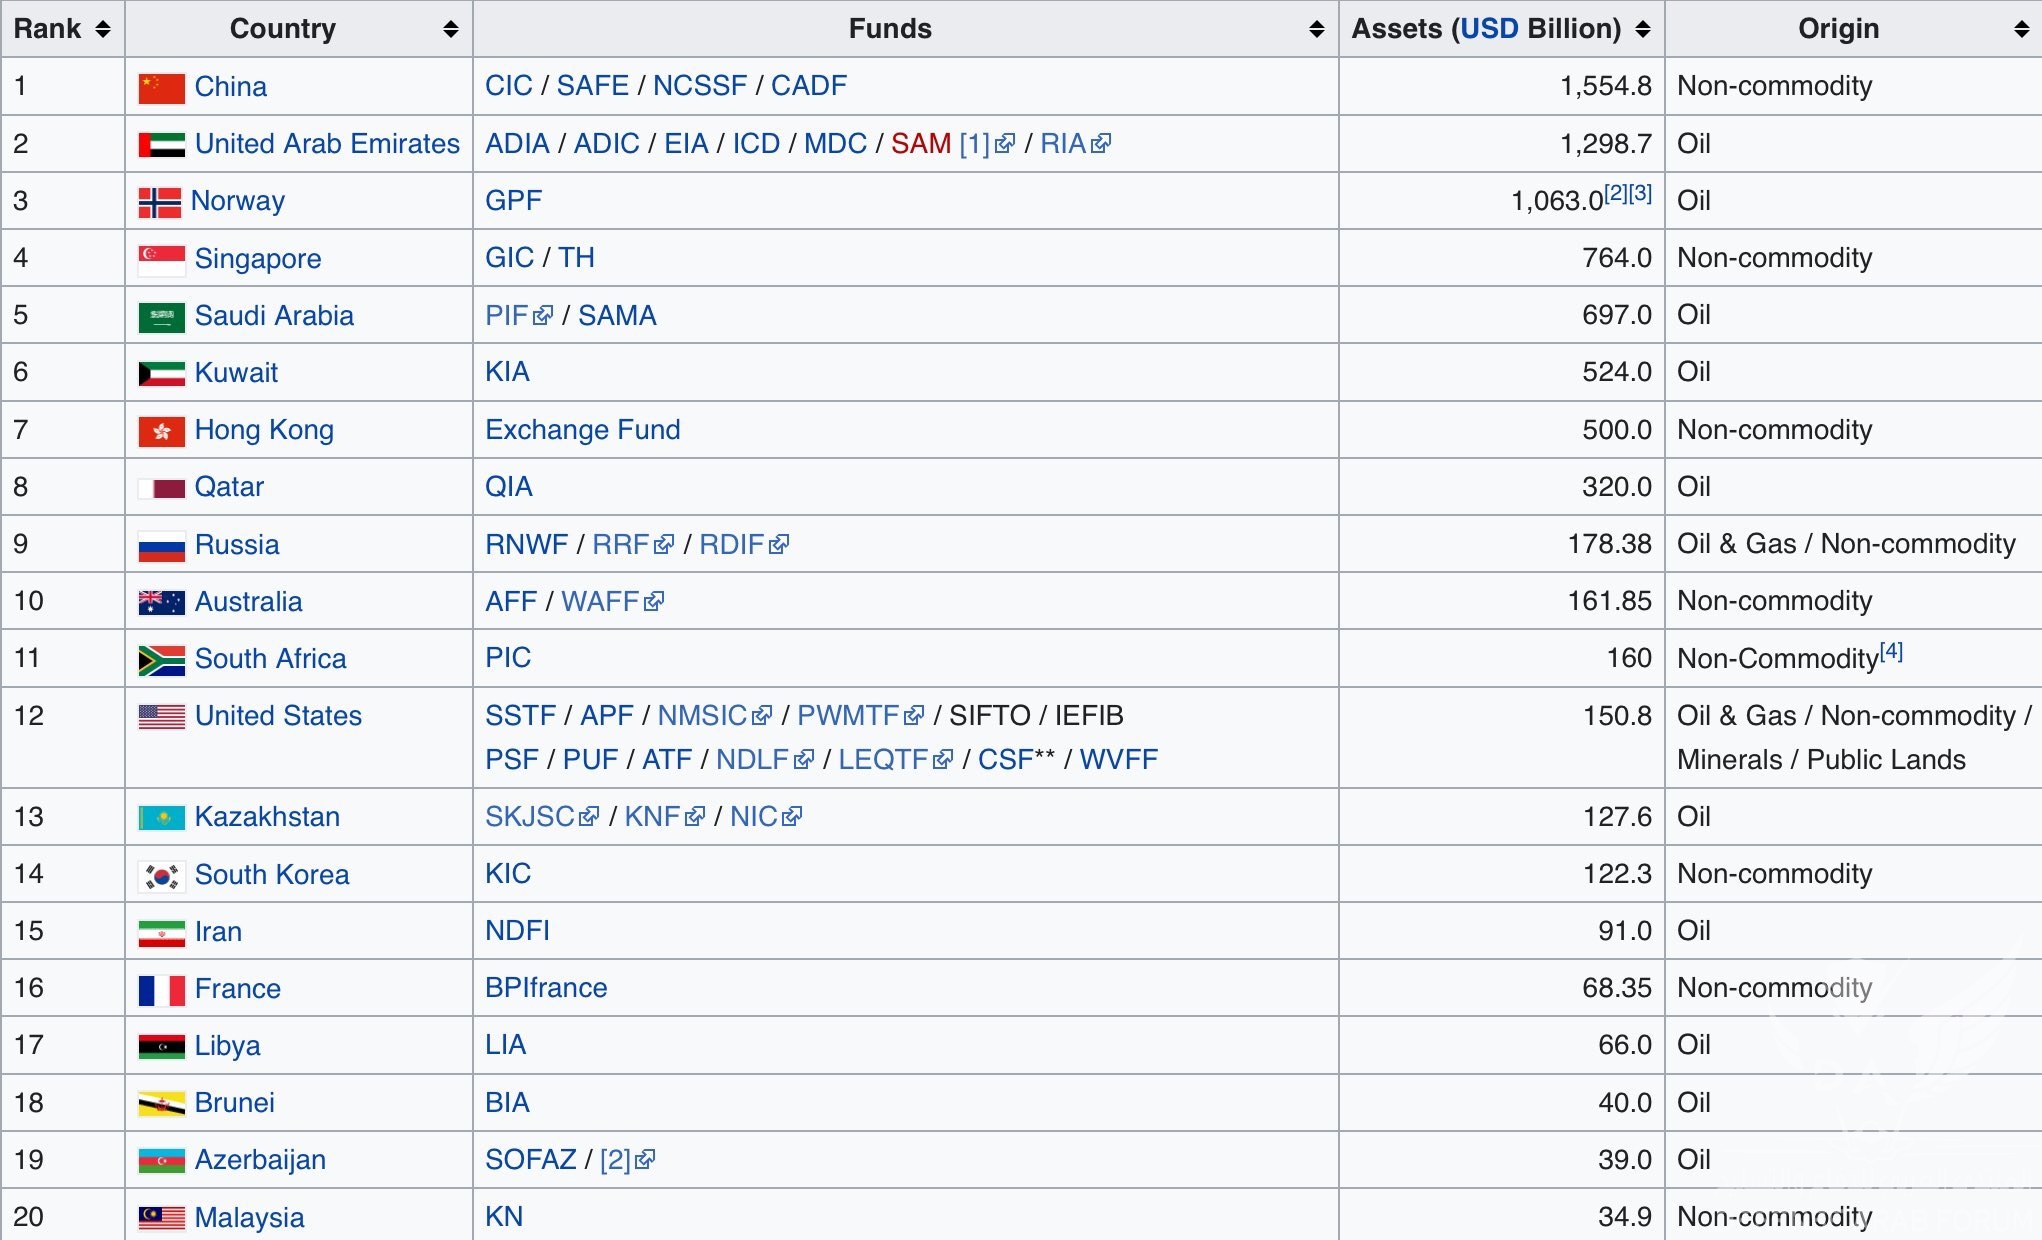Open the CADF fund link
Screen dimensions: 2042x1240
point(809,86)
